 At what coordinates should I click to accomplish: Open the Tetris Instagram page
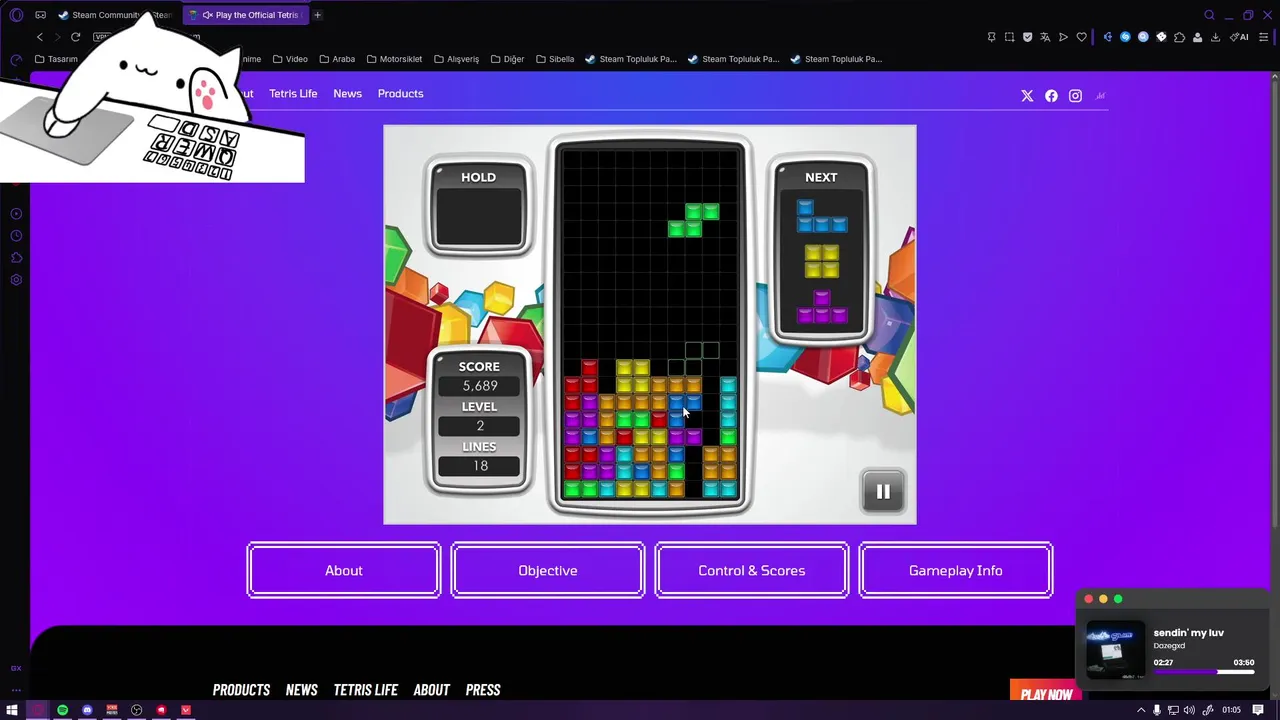pos(1075,96)
